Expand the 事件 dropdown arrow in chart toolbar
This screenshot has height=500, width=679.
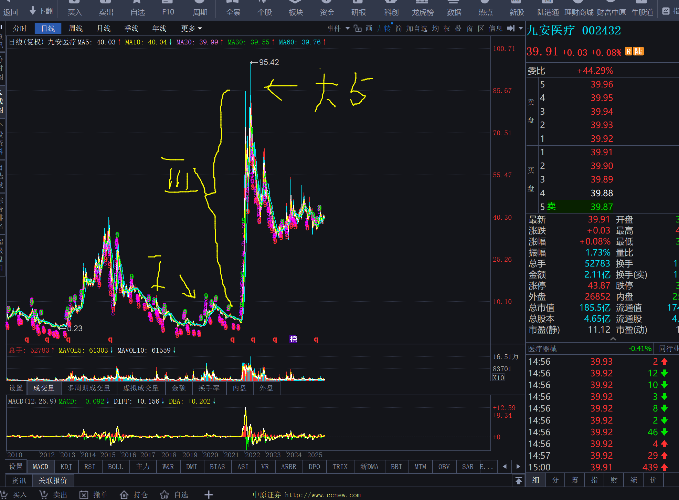click(348, 29)
